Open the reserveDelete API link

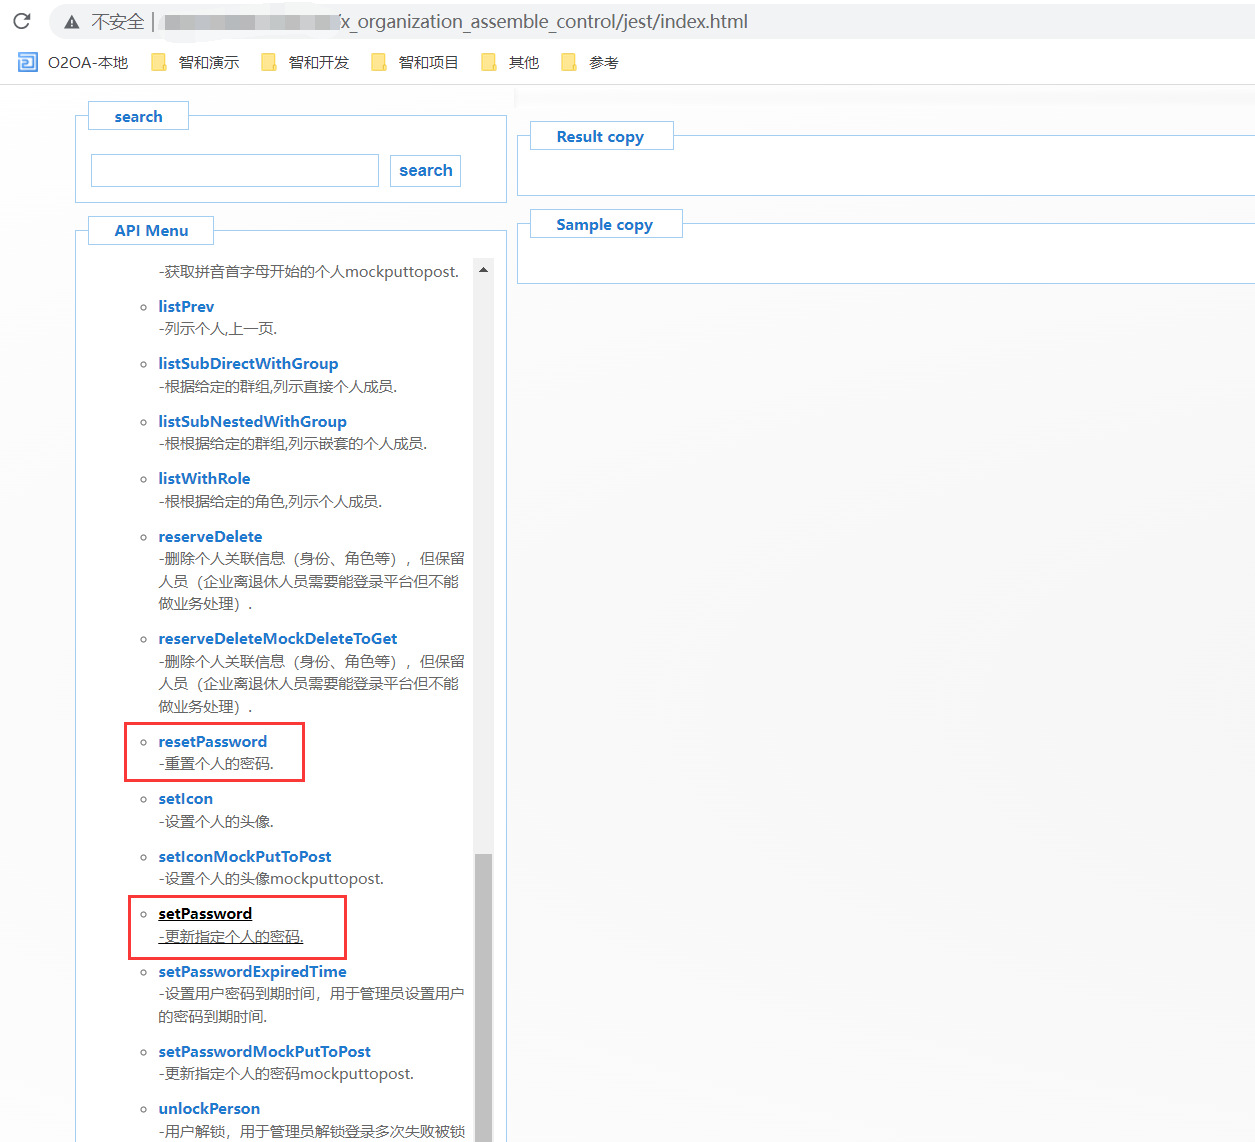pyautogui.click(x=210, y=536)
